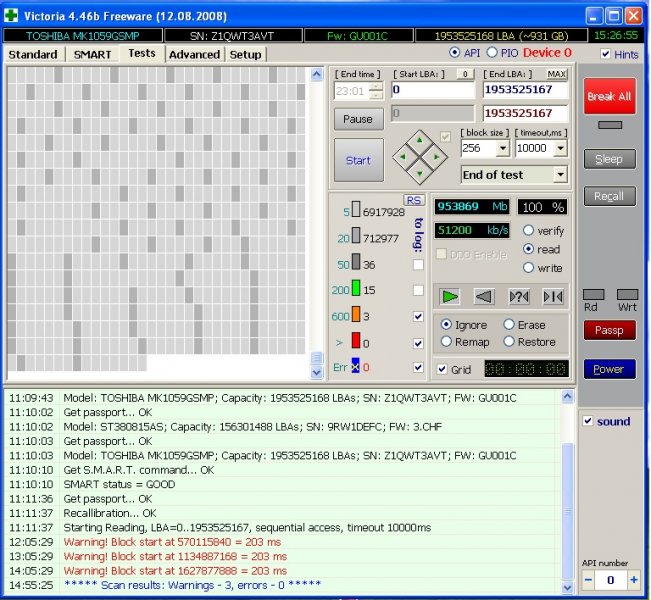Click the MAX button above End LBA
Screen dimensions: 651x600
coord(557,74)
